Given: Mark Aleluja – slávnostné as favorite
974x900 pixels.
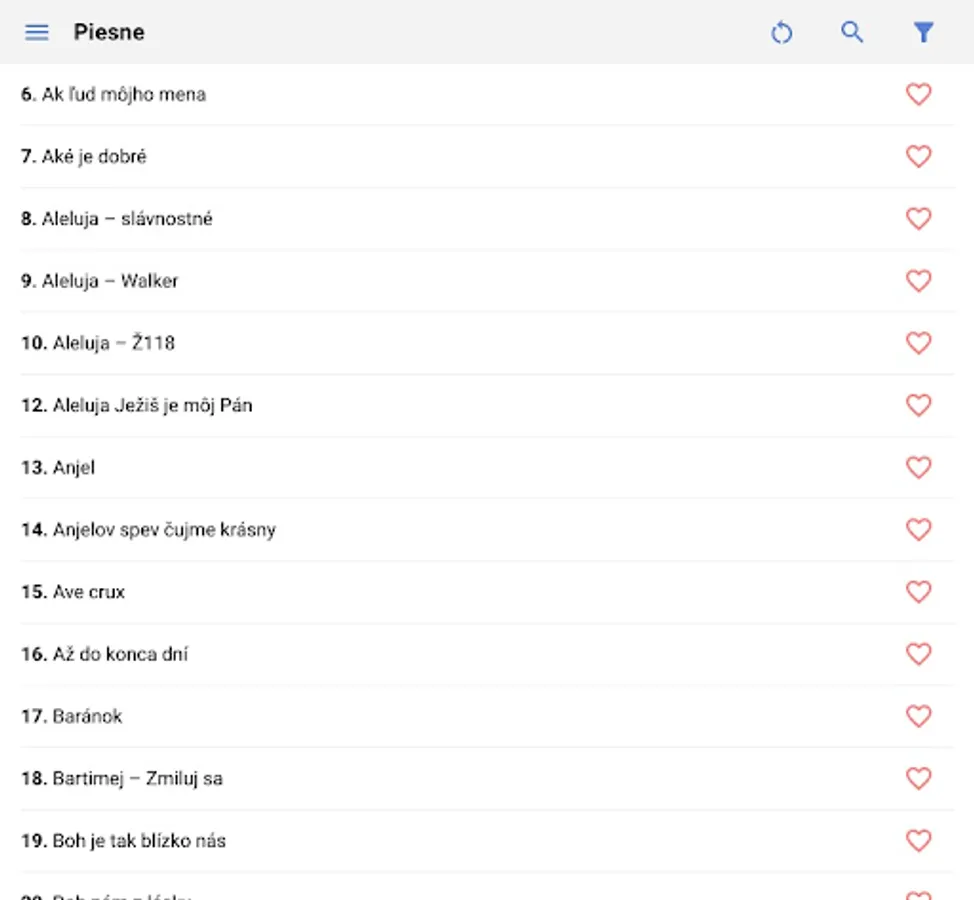Looking at the screenshot, I should click(x=918, y=218).
